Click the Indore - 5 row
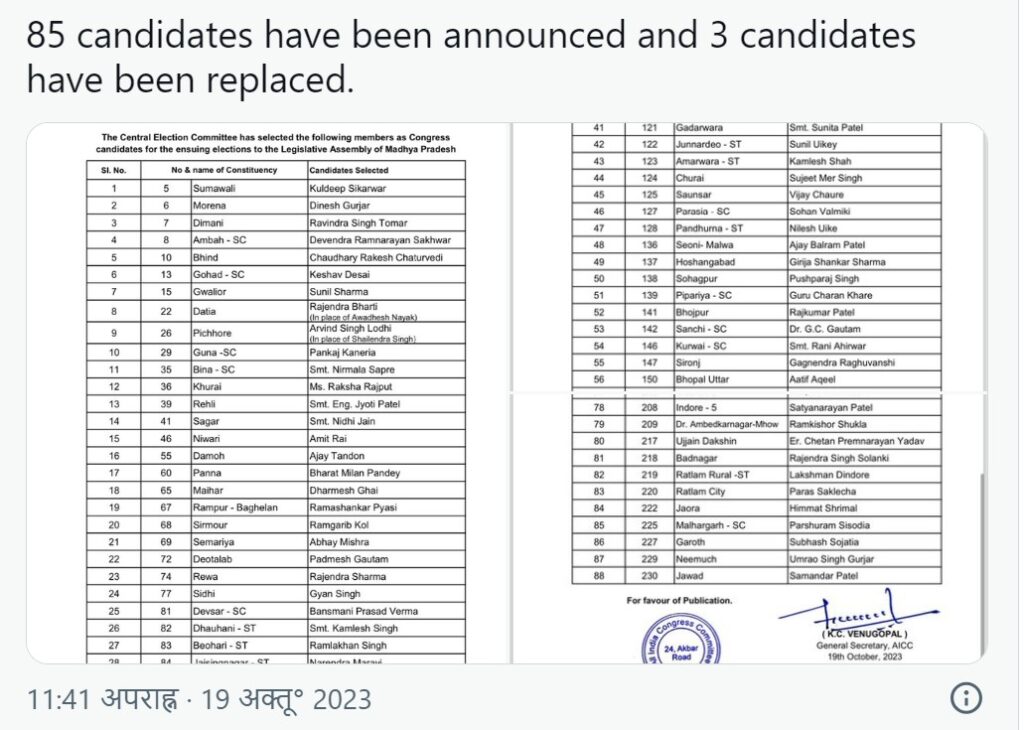Image resolution: width=1024 pixels, height=730 pixels. pos(756,407)
